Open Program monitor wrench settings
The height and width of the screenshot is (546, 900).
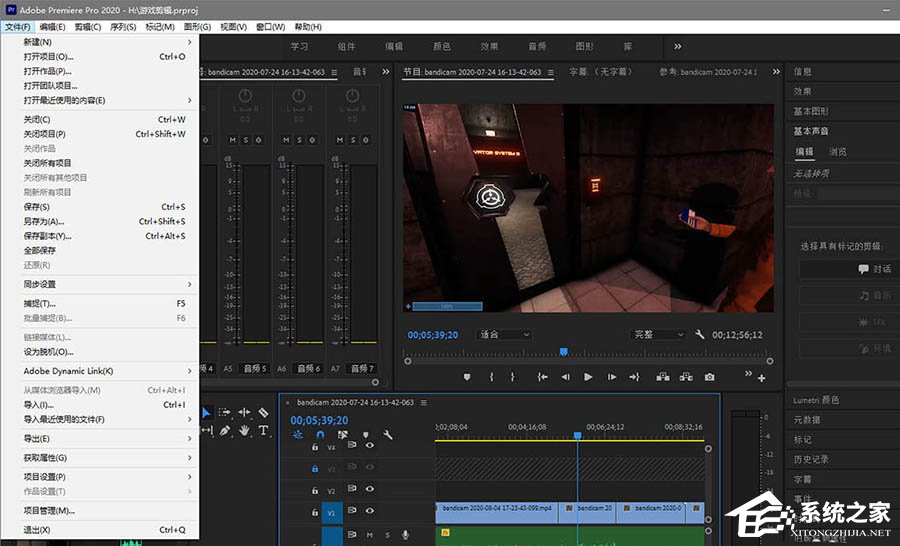click(700, 335)
